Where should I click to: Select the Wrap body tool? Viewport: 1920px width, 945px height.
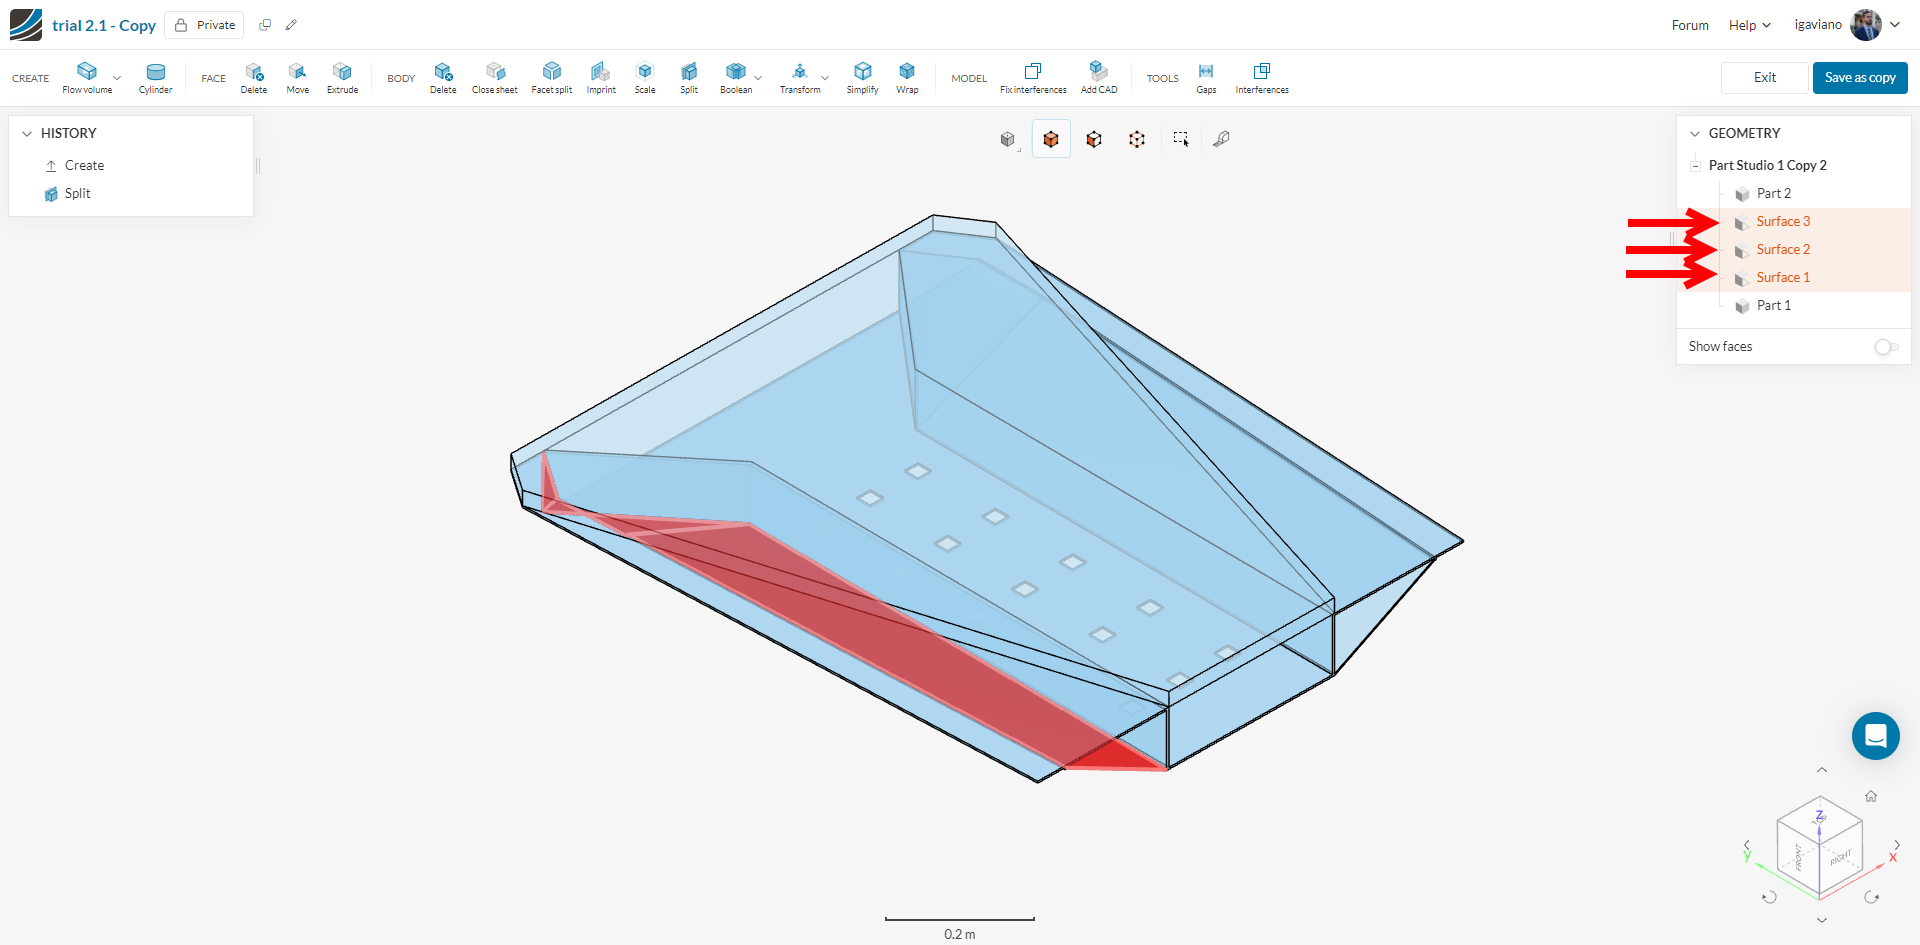[907, 75]
